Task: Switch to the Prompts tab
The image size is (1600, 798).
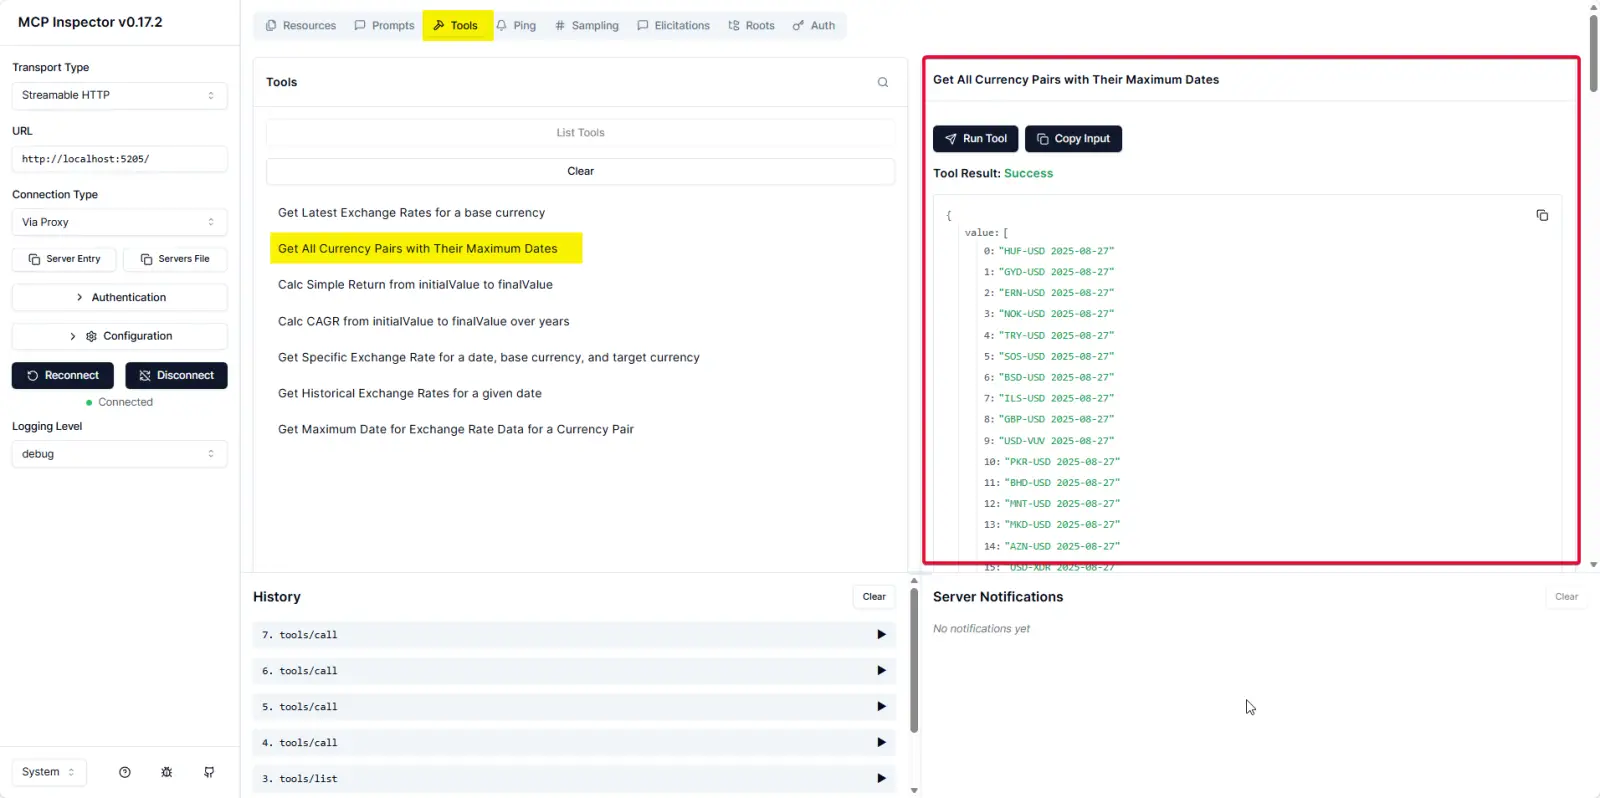Action: pos(384,26)
